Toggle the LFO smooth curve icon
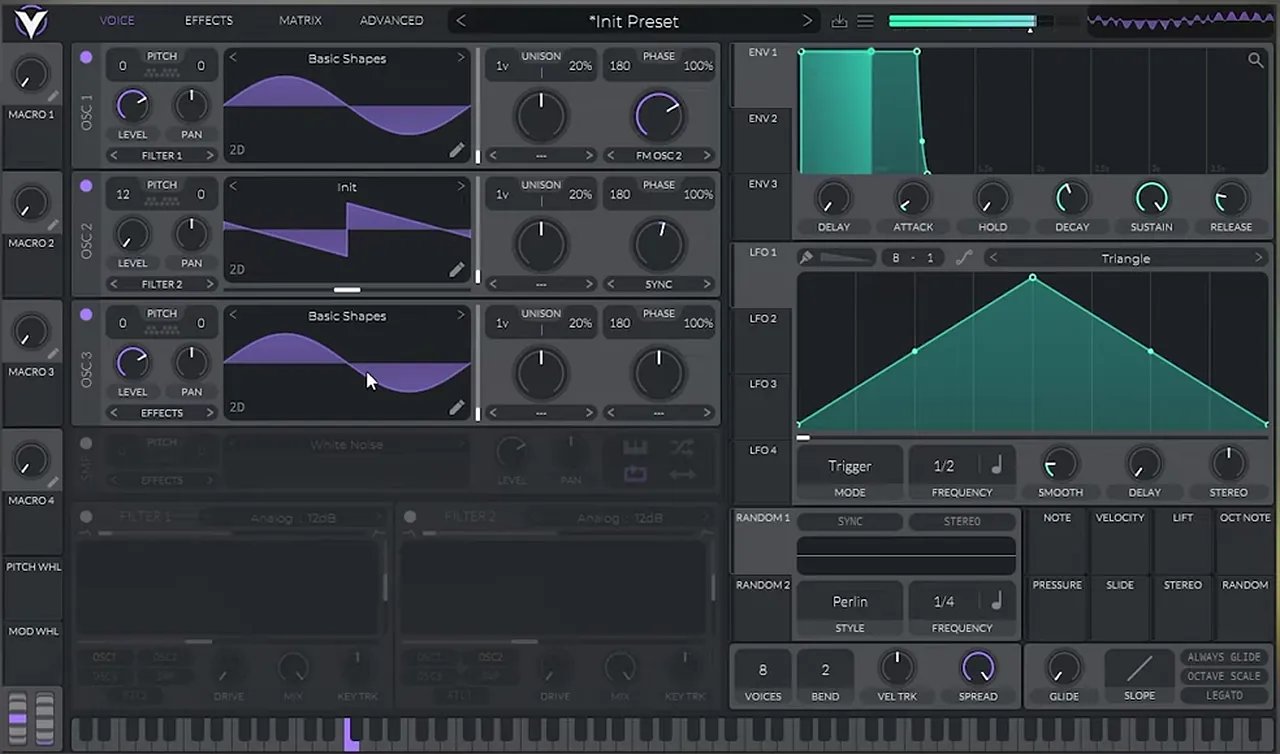The width and height of the screenshot is (1280, 754). [x=964, y=258]
